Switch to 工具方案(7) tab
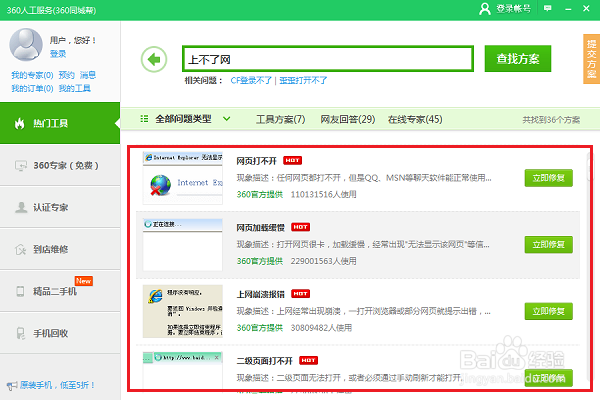Viewport: 600px width, 400px height. pos(280,119)
